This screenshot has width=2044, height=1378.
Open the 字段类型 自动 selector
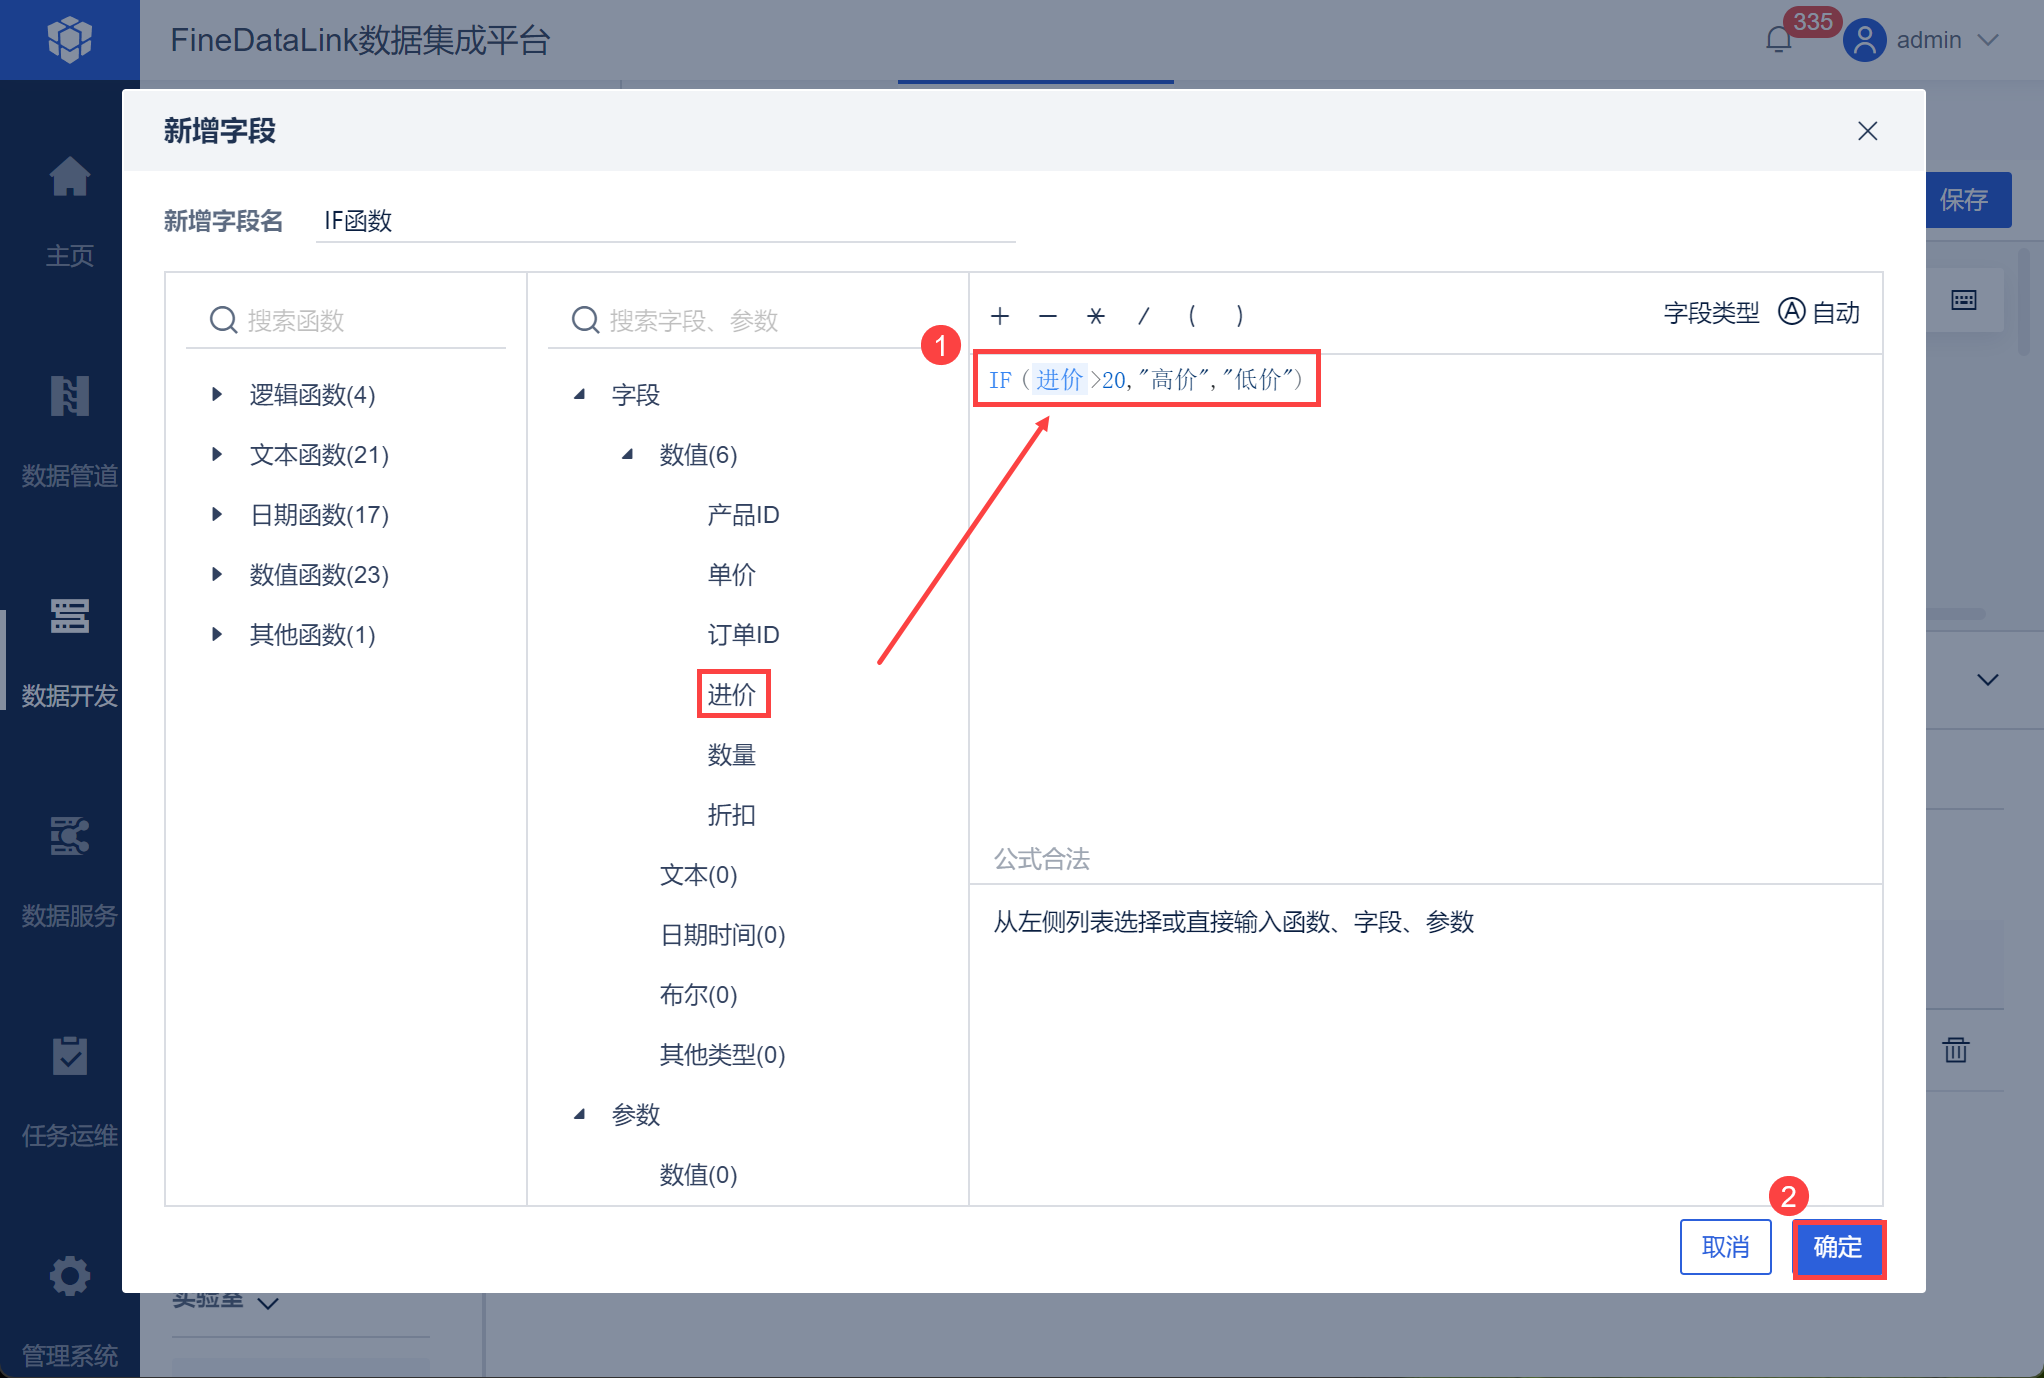[1818, 313]
